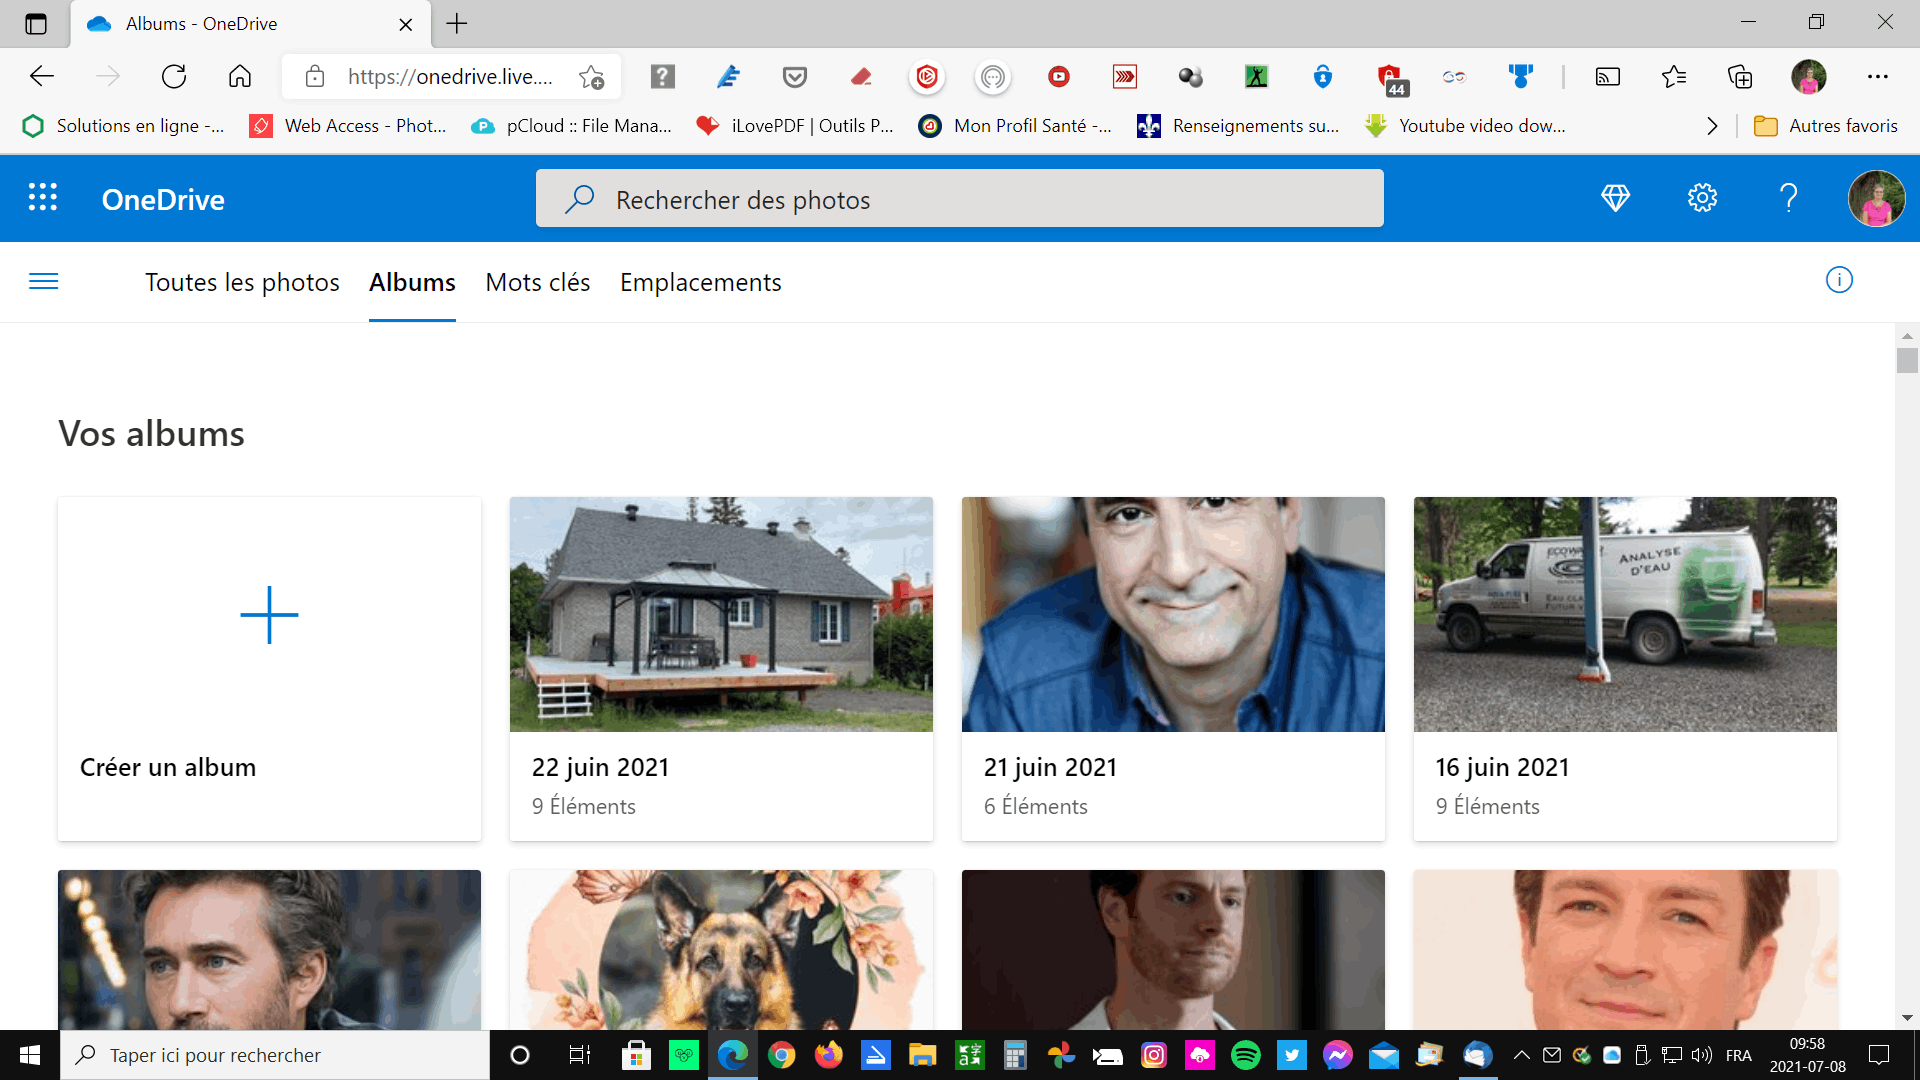Open the pCloud File Manager bookmark
The image size is (1920, 1080).
click(x=571, y=126)
